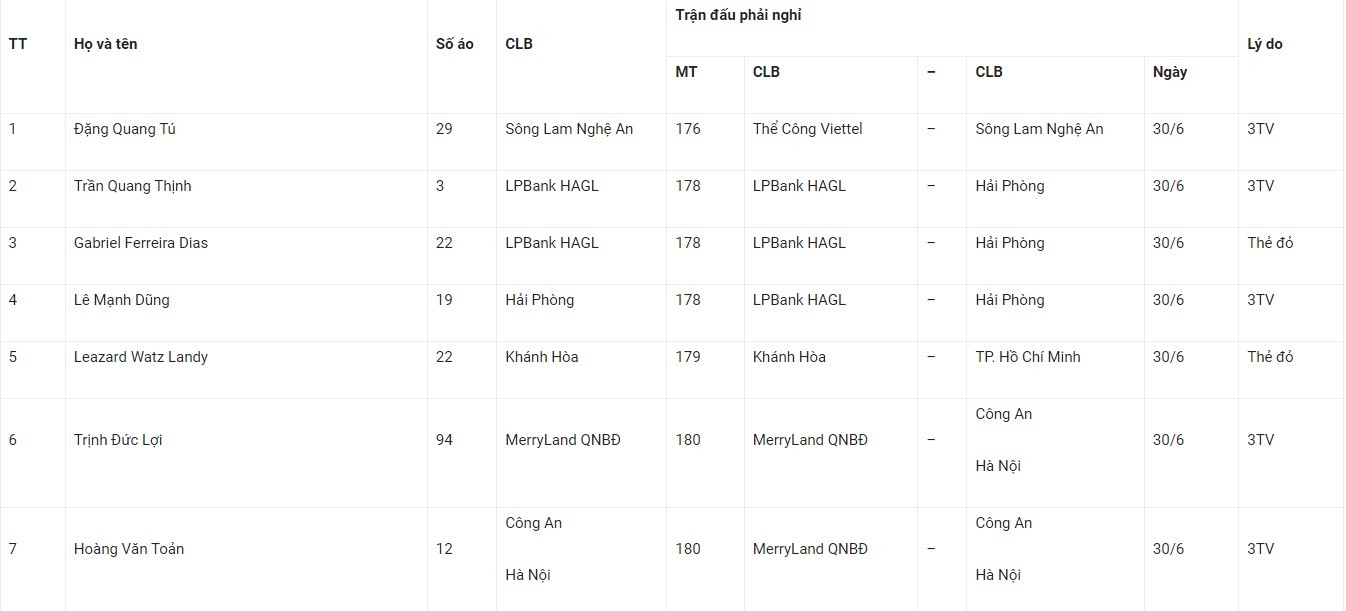Select player Lê Mạnh Dũng
Viewport: 1346px width, 611px height.
(123, 300)
